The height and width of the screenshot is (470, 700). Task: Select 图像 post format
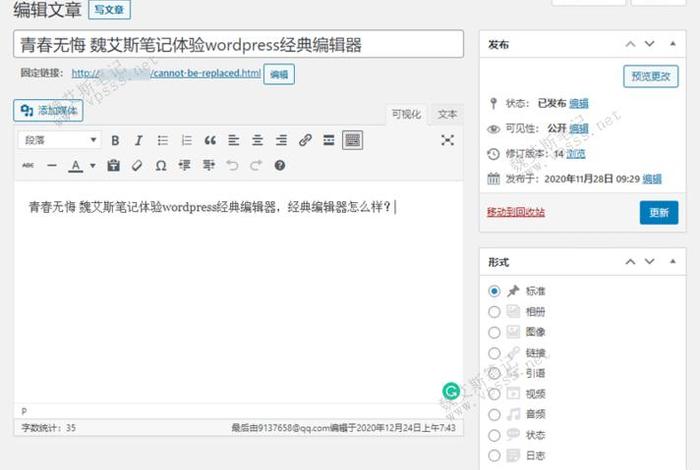(494, 332)
